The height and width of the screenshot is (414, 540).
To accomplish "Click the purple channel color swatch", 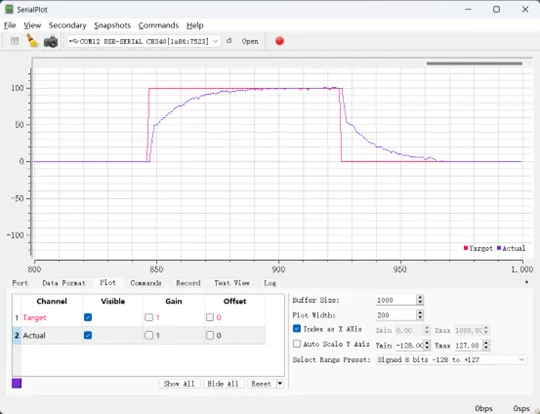I will click(x=17, y=383).
